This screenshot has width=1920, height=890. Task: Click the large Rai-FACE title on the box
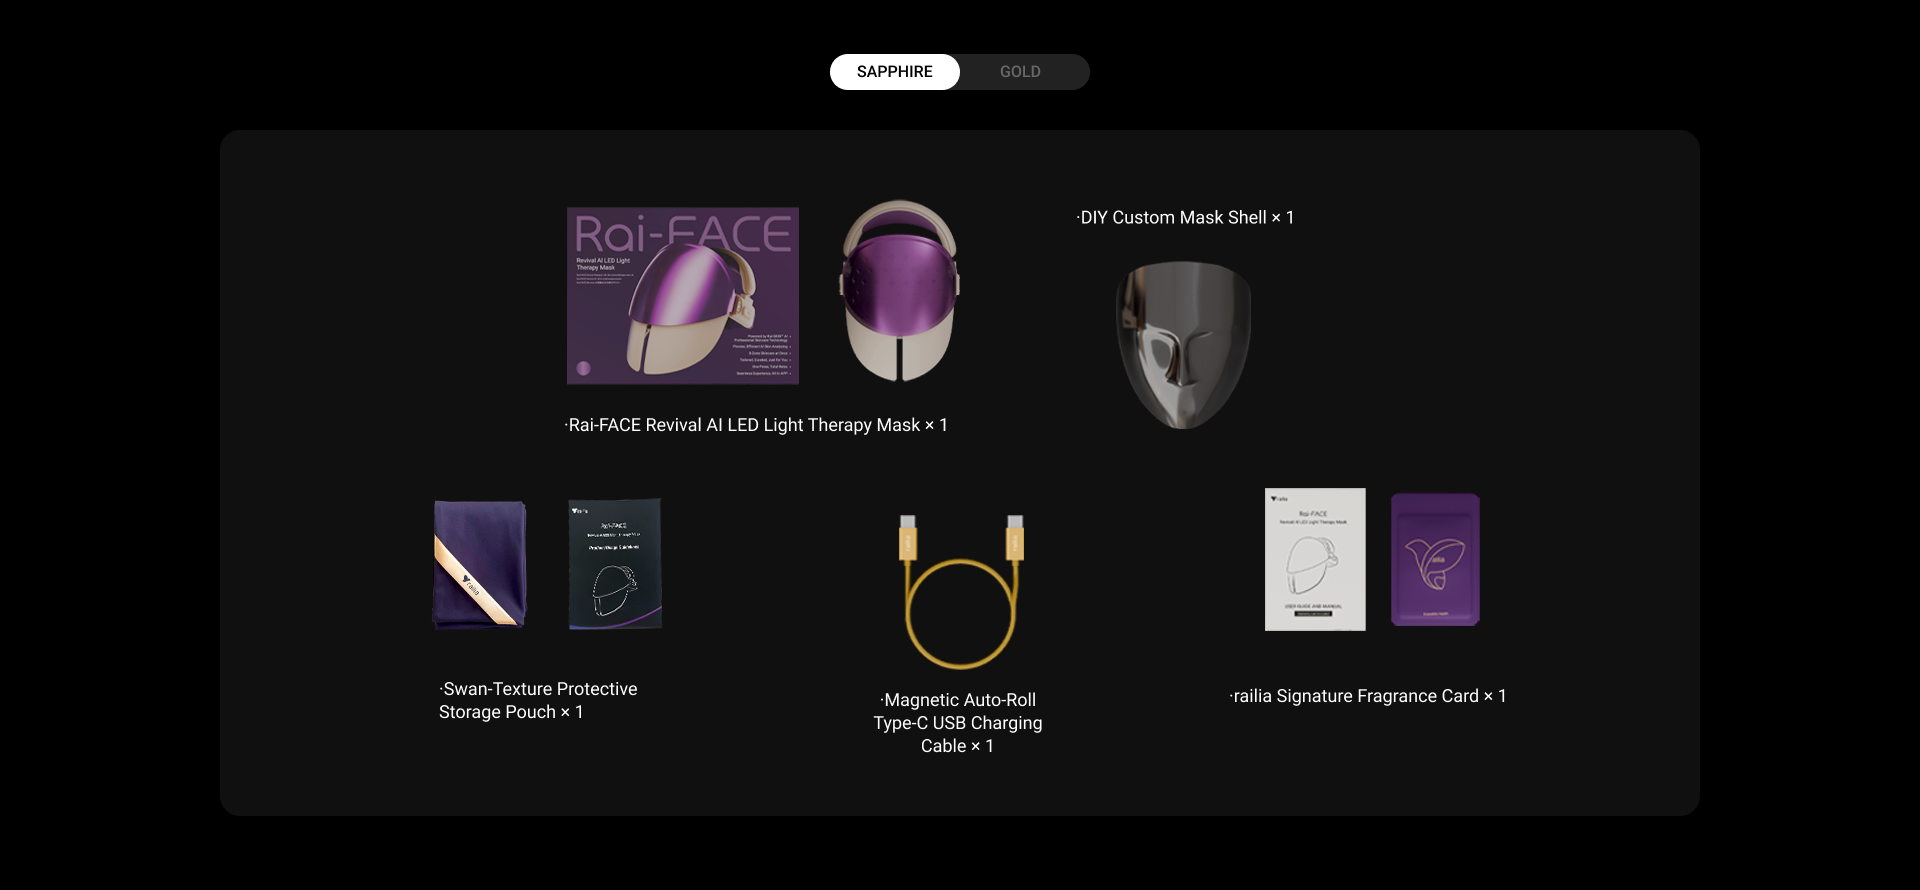coord(682,234)
